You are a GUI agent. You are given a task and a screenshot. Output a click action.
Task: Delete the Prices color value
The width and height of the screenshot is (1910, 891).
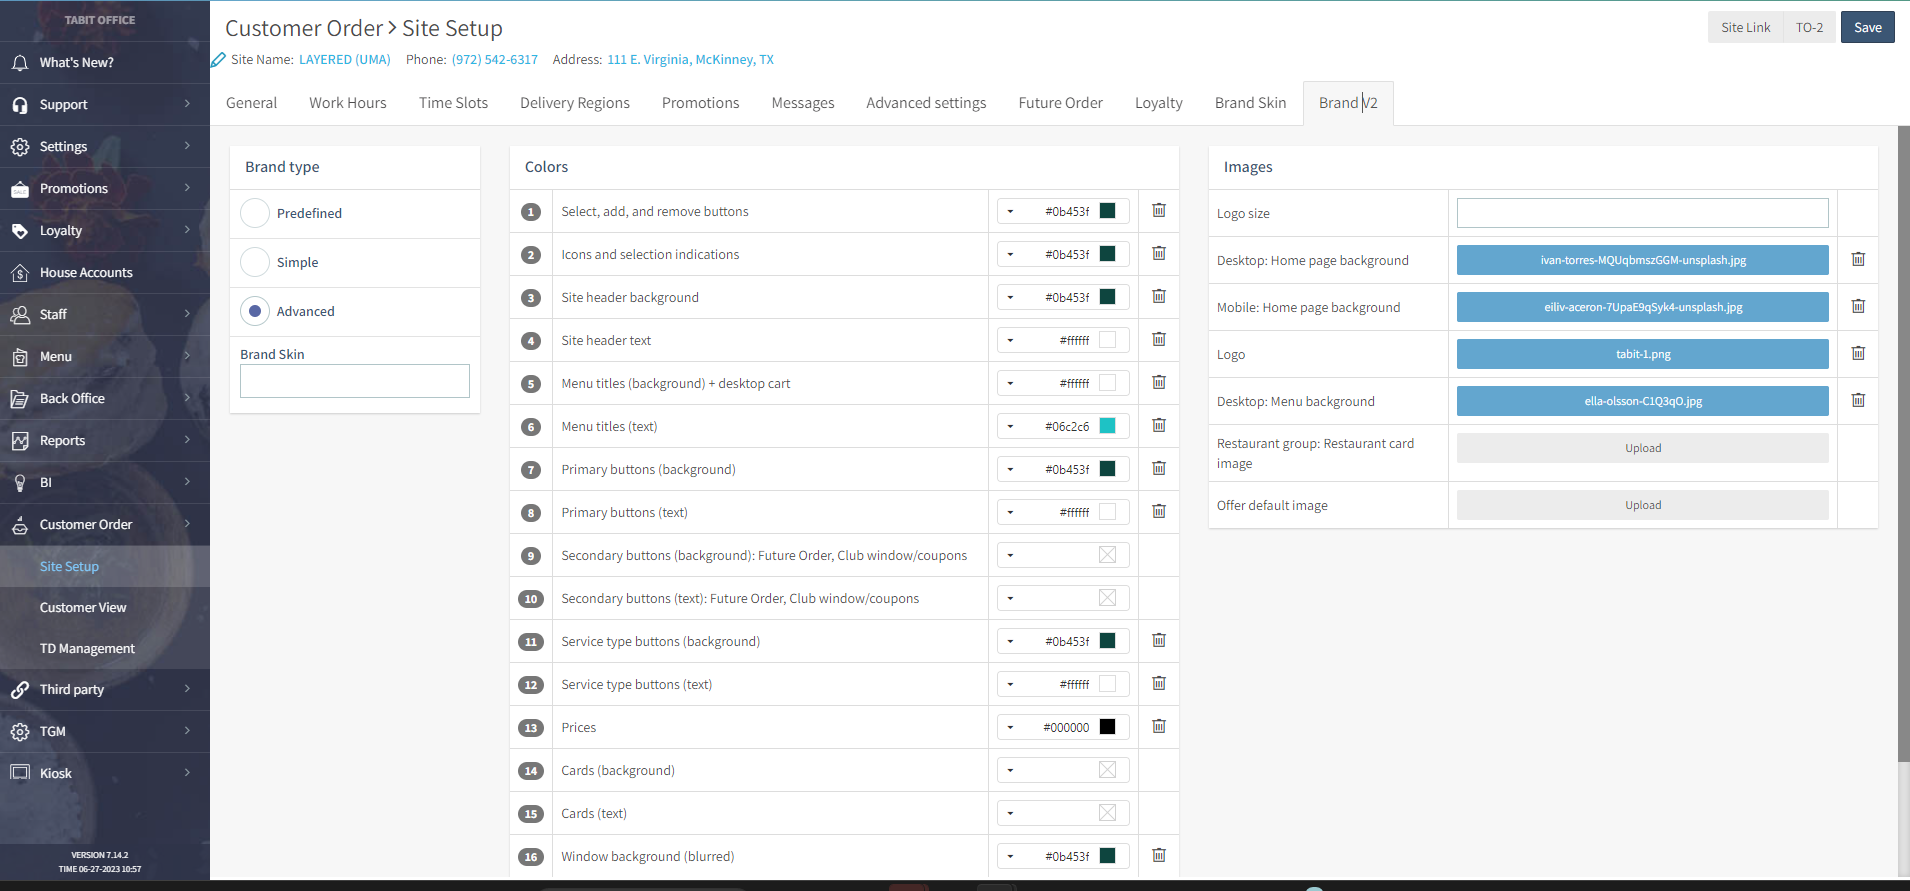point(1159,727)
